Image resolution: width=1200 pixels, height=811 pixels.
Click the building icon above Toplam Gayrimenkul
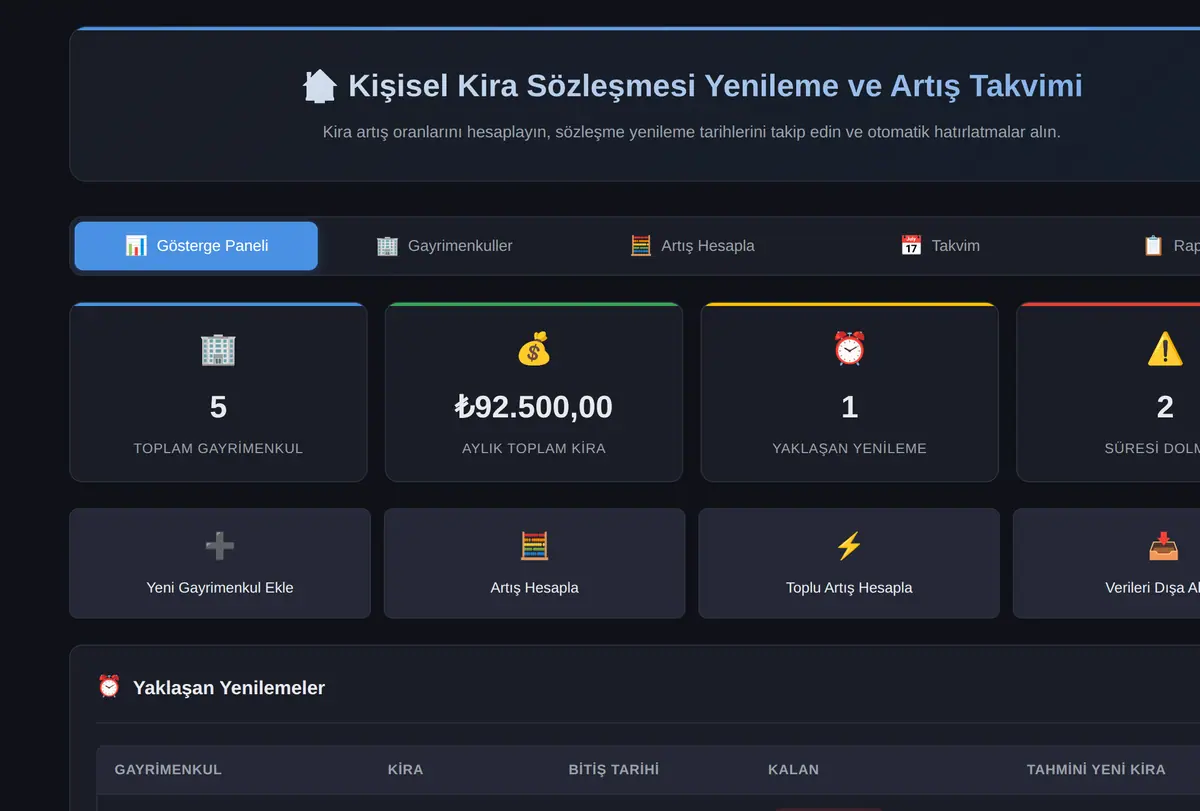pos(218,349)
